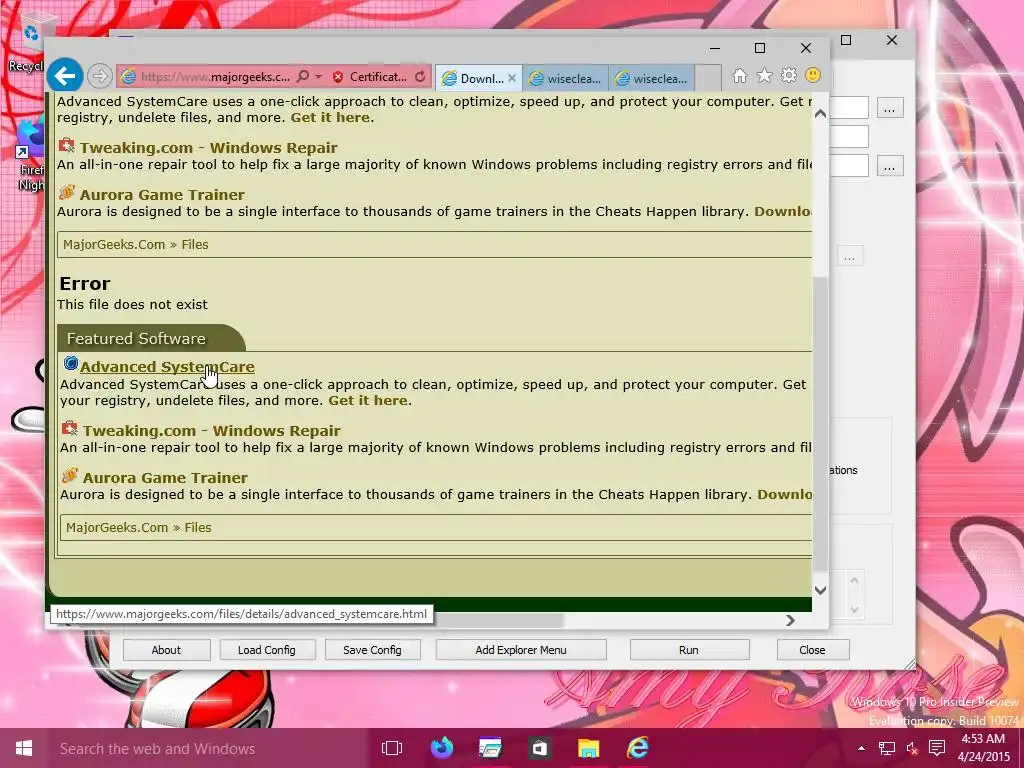Click lower Tweaking.com red toolbox icon
The image size is (1024, 768).
point(69,428)
